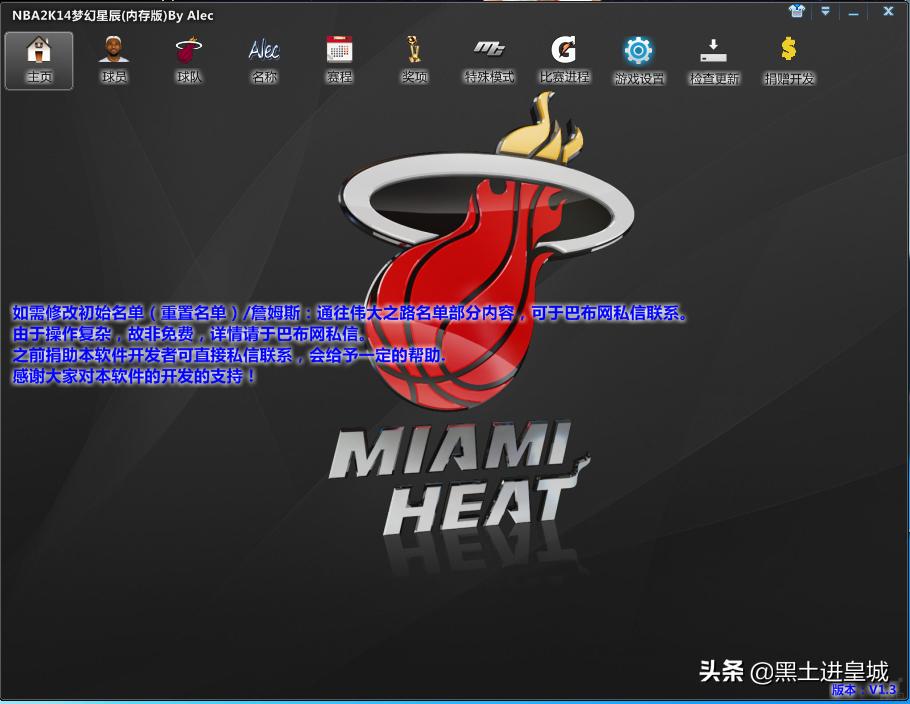
Task: Click the 游戏设置 toolbar label text
Action: pyautogui.click(x=638, y=75)
